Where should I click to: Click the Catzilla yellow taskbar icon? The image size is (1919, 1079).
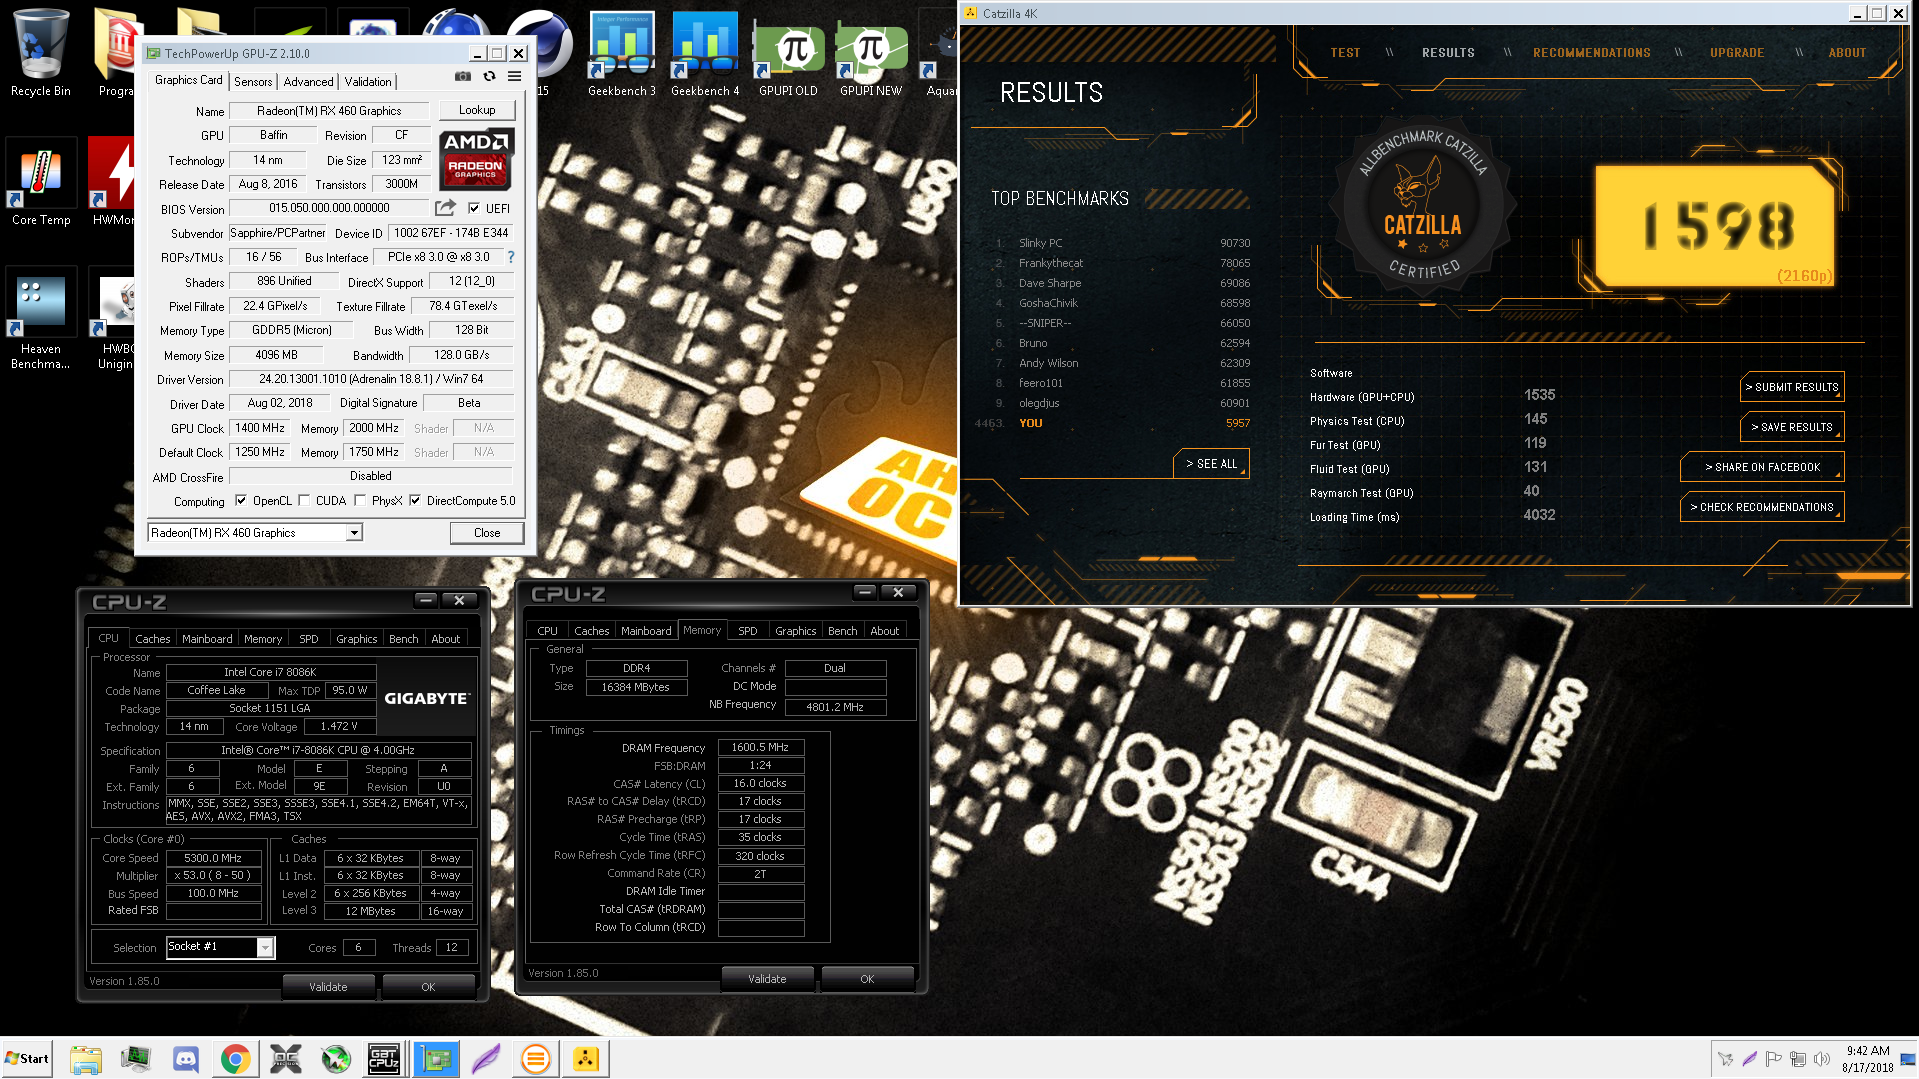click(x=585, y=1059)
